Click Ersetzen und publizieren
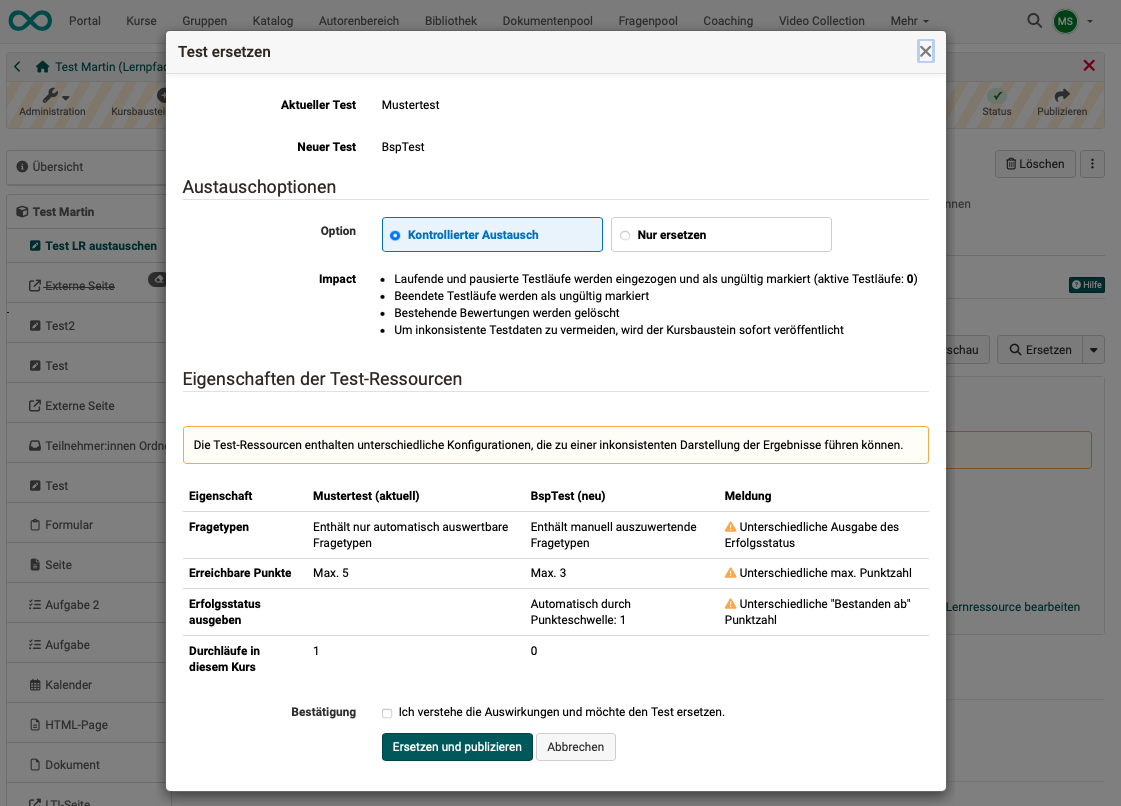1121x806 pixels. 457,747
